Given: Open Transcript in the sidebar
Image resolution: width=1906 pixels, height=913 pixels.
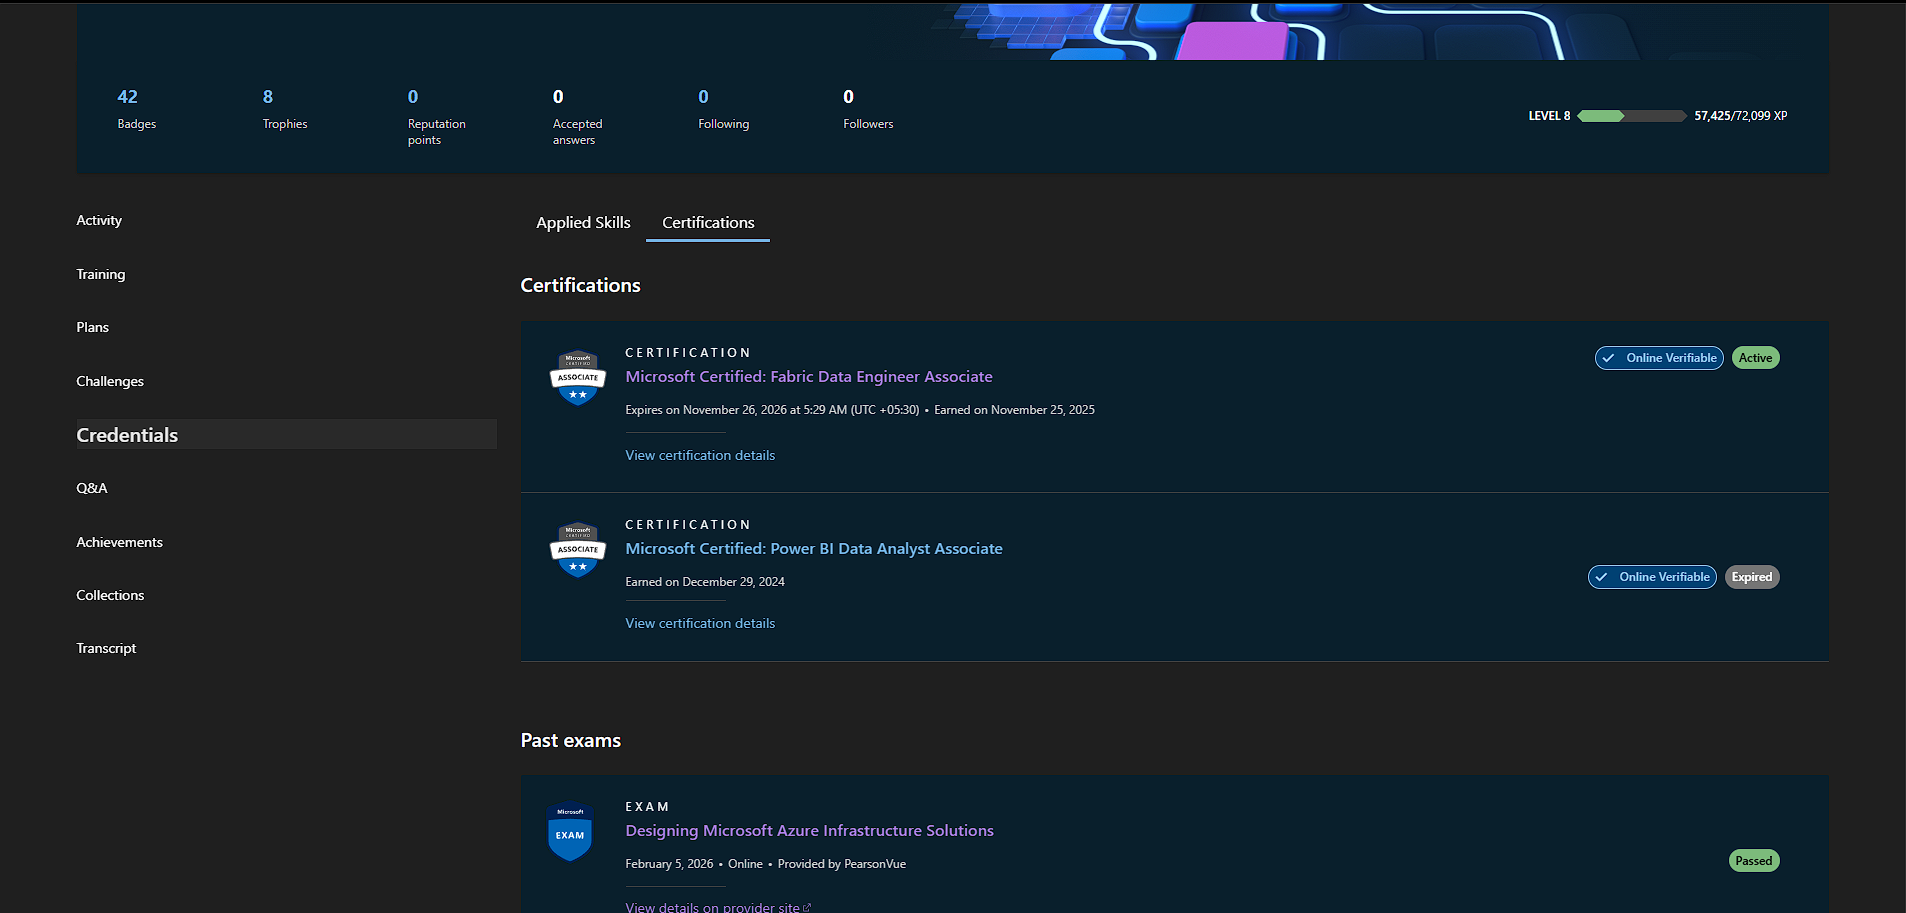Looking at the screenshot, I should coord(106,648).
